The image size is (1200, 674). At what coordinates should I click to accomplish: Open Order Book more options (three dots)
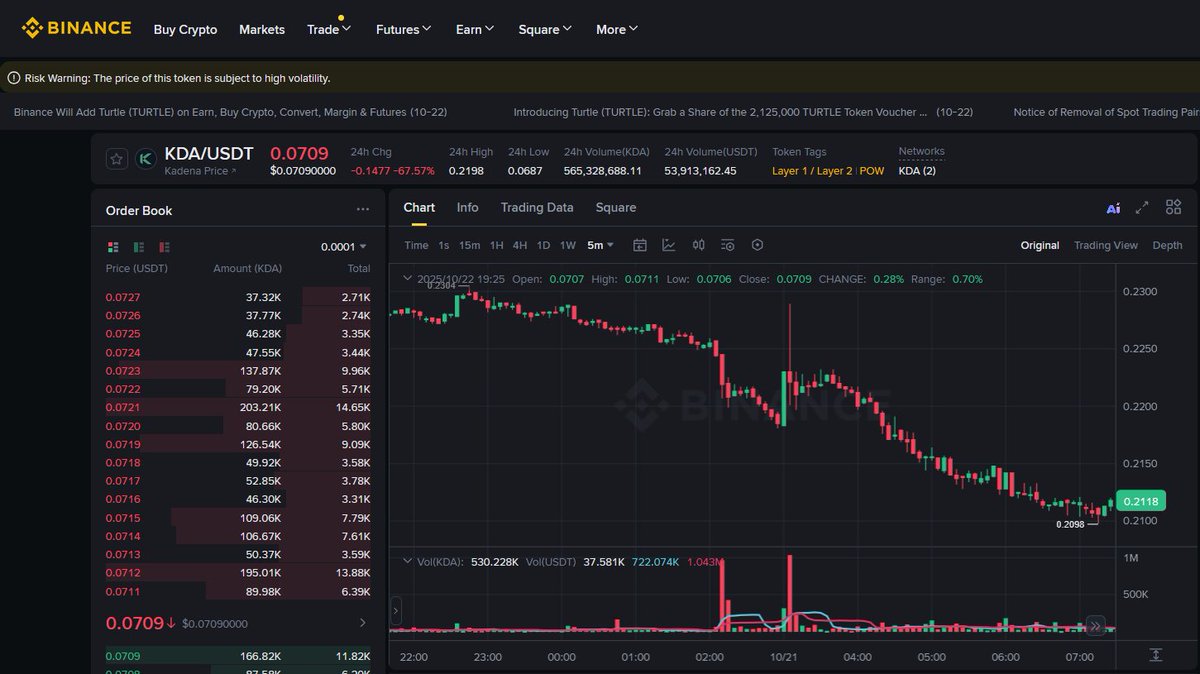point(363,210)
